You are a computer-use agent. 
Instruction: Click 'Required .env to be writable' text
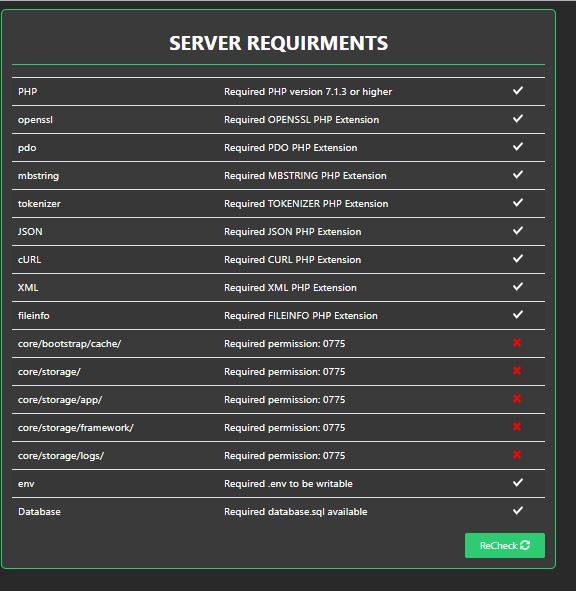[x=288, y=484]
